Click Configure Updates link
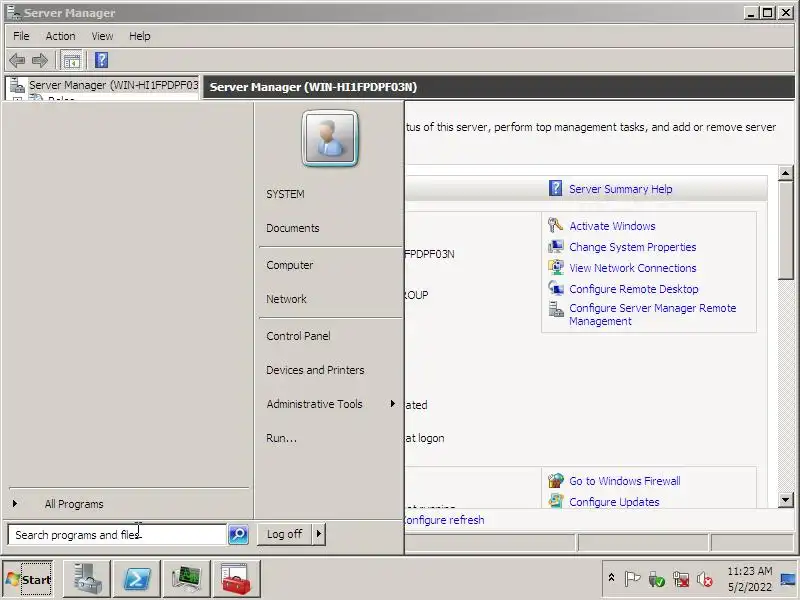 click(614, 502)
